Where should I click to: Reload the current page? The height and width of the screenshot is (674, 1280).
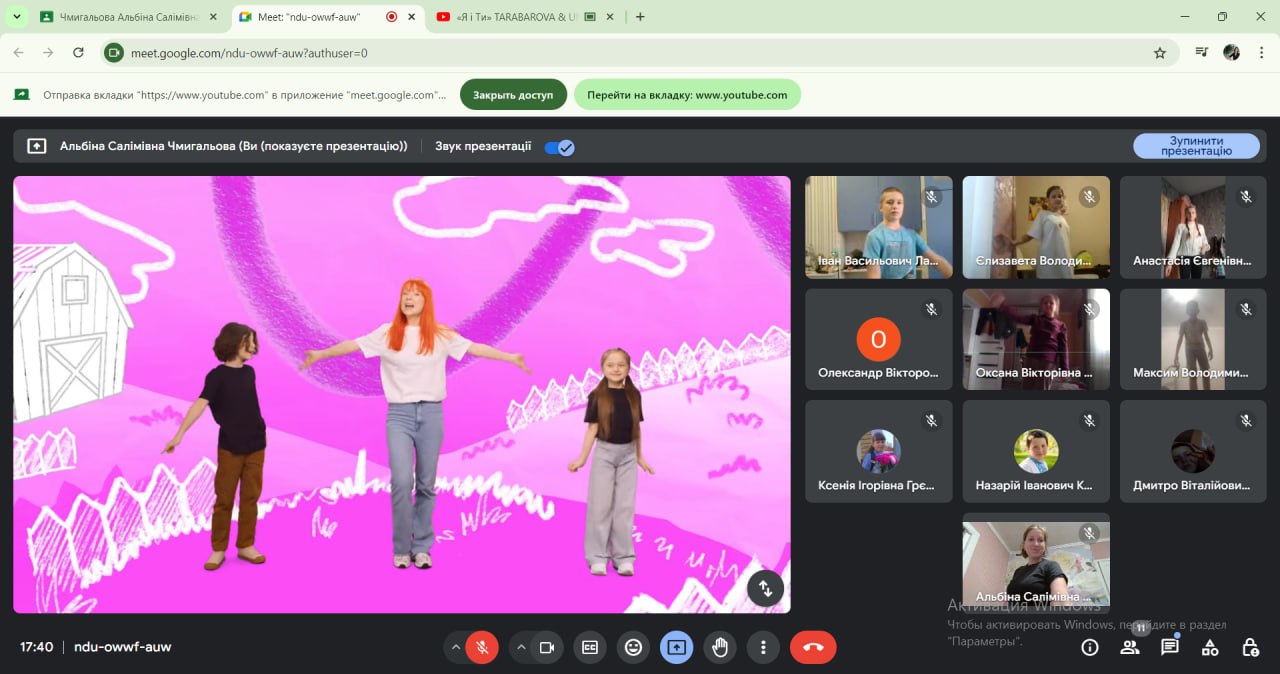78,53
